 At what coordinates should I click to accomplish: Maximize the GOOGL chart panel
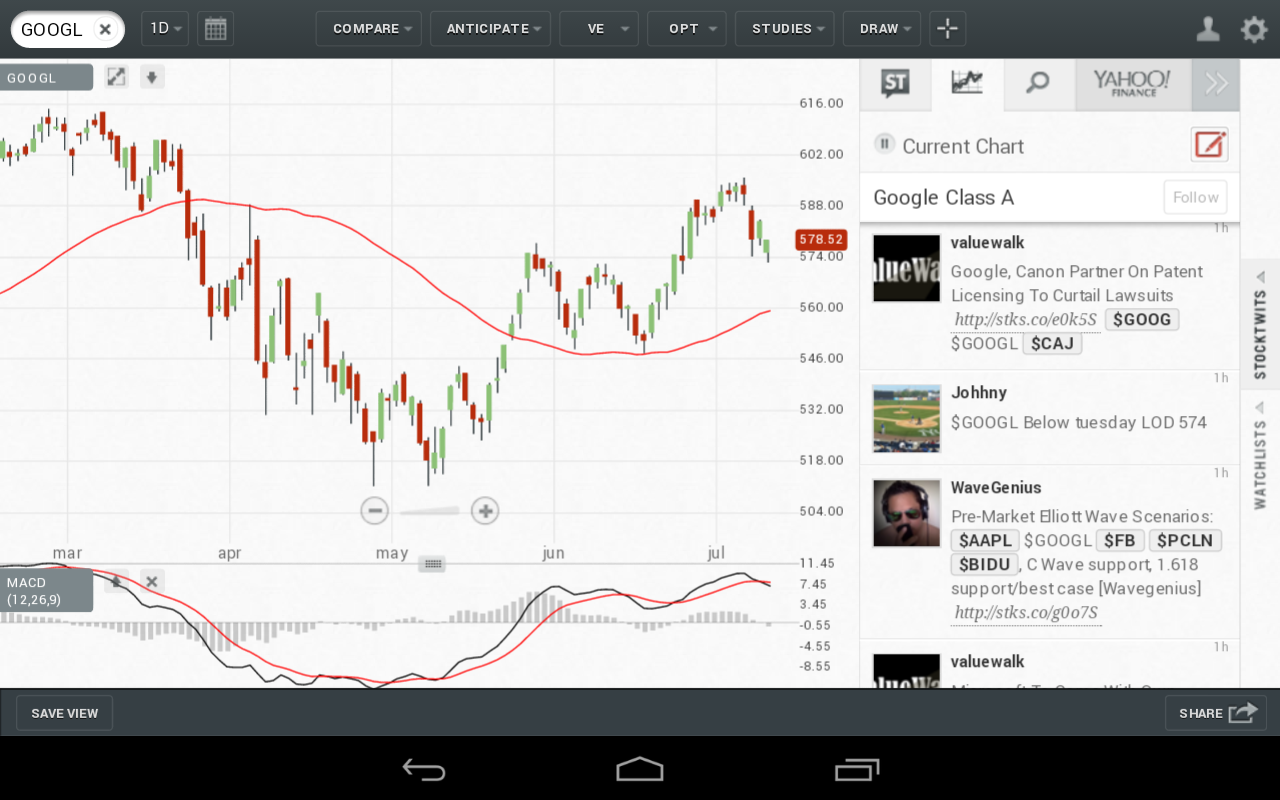(117, 77)
